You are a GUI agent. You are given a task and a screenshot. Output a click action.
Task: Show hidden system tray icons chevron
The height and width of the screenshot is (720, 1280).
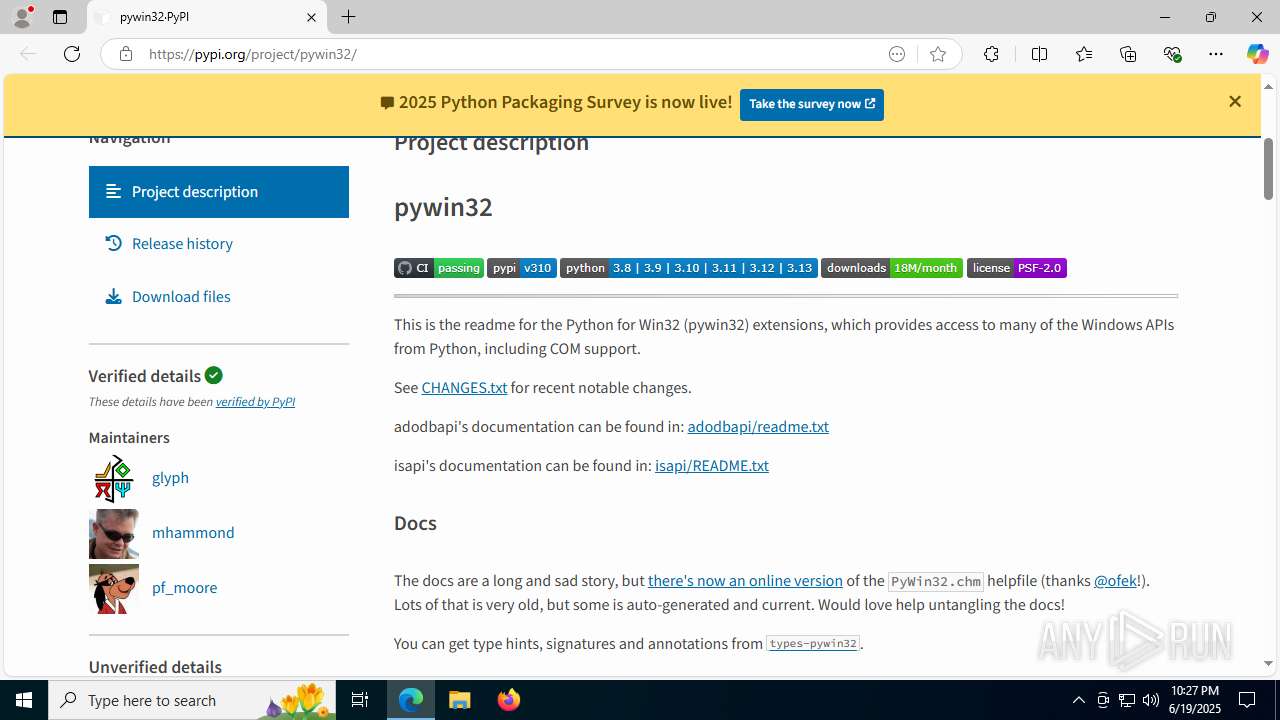(x=1078, y=700)
